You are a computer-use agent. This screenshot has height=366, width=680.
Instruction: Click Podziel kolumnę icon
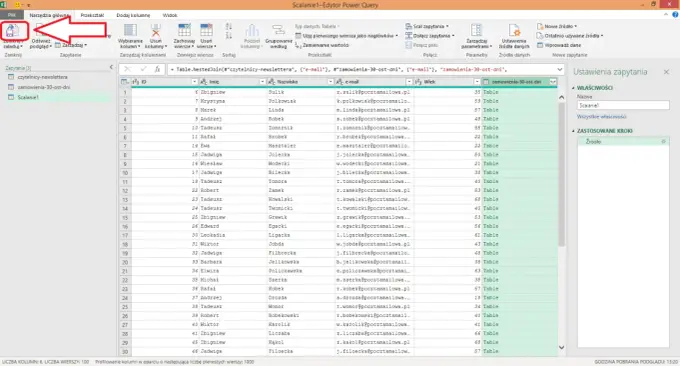tap(251, 30)
